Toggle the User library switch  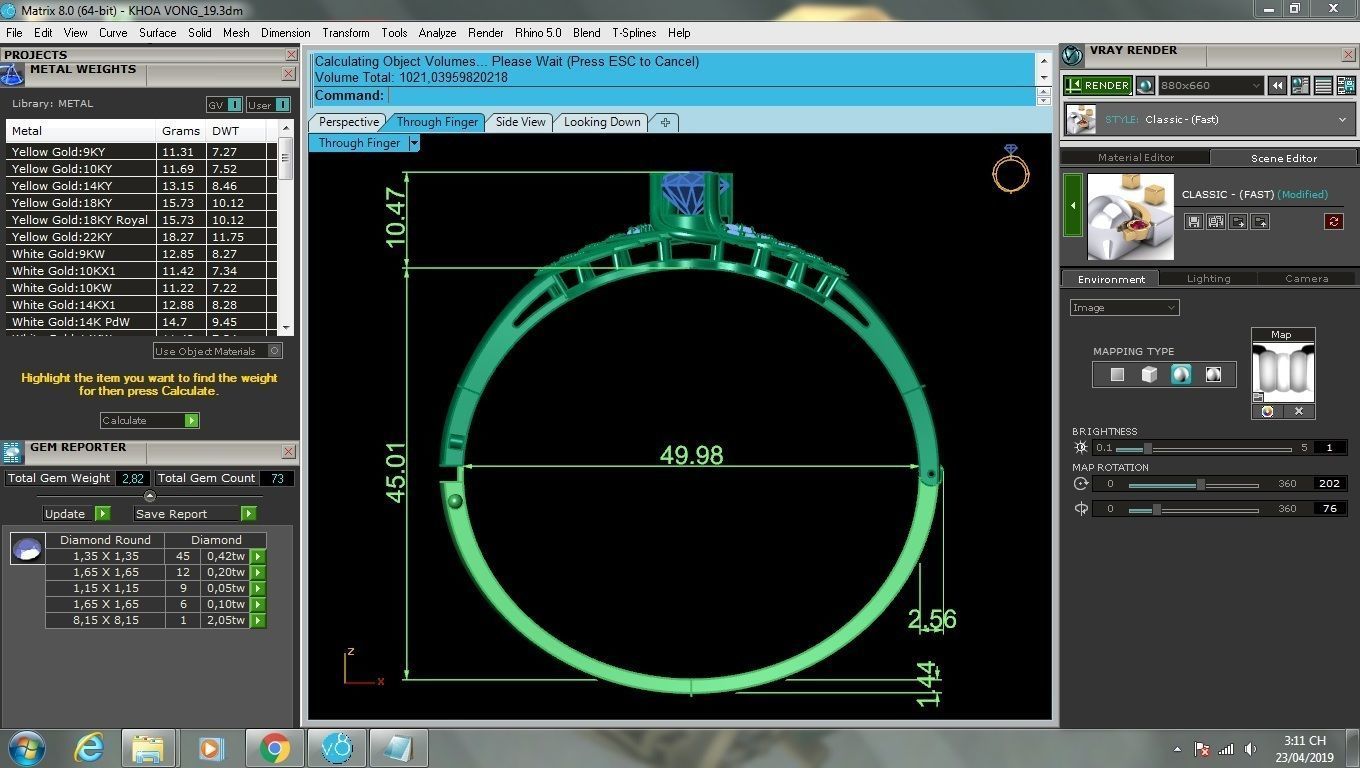(x=268, y=105)
